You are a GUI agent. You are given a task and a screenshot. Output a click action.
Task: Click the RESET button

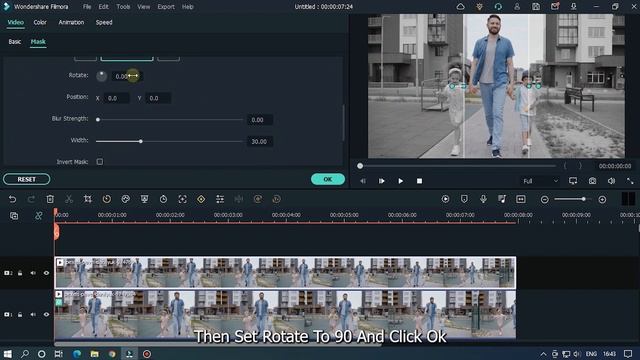pos(27,179)
